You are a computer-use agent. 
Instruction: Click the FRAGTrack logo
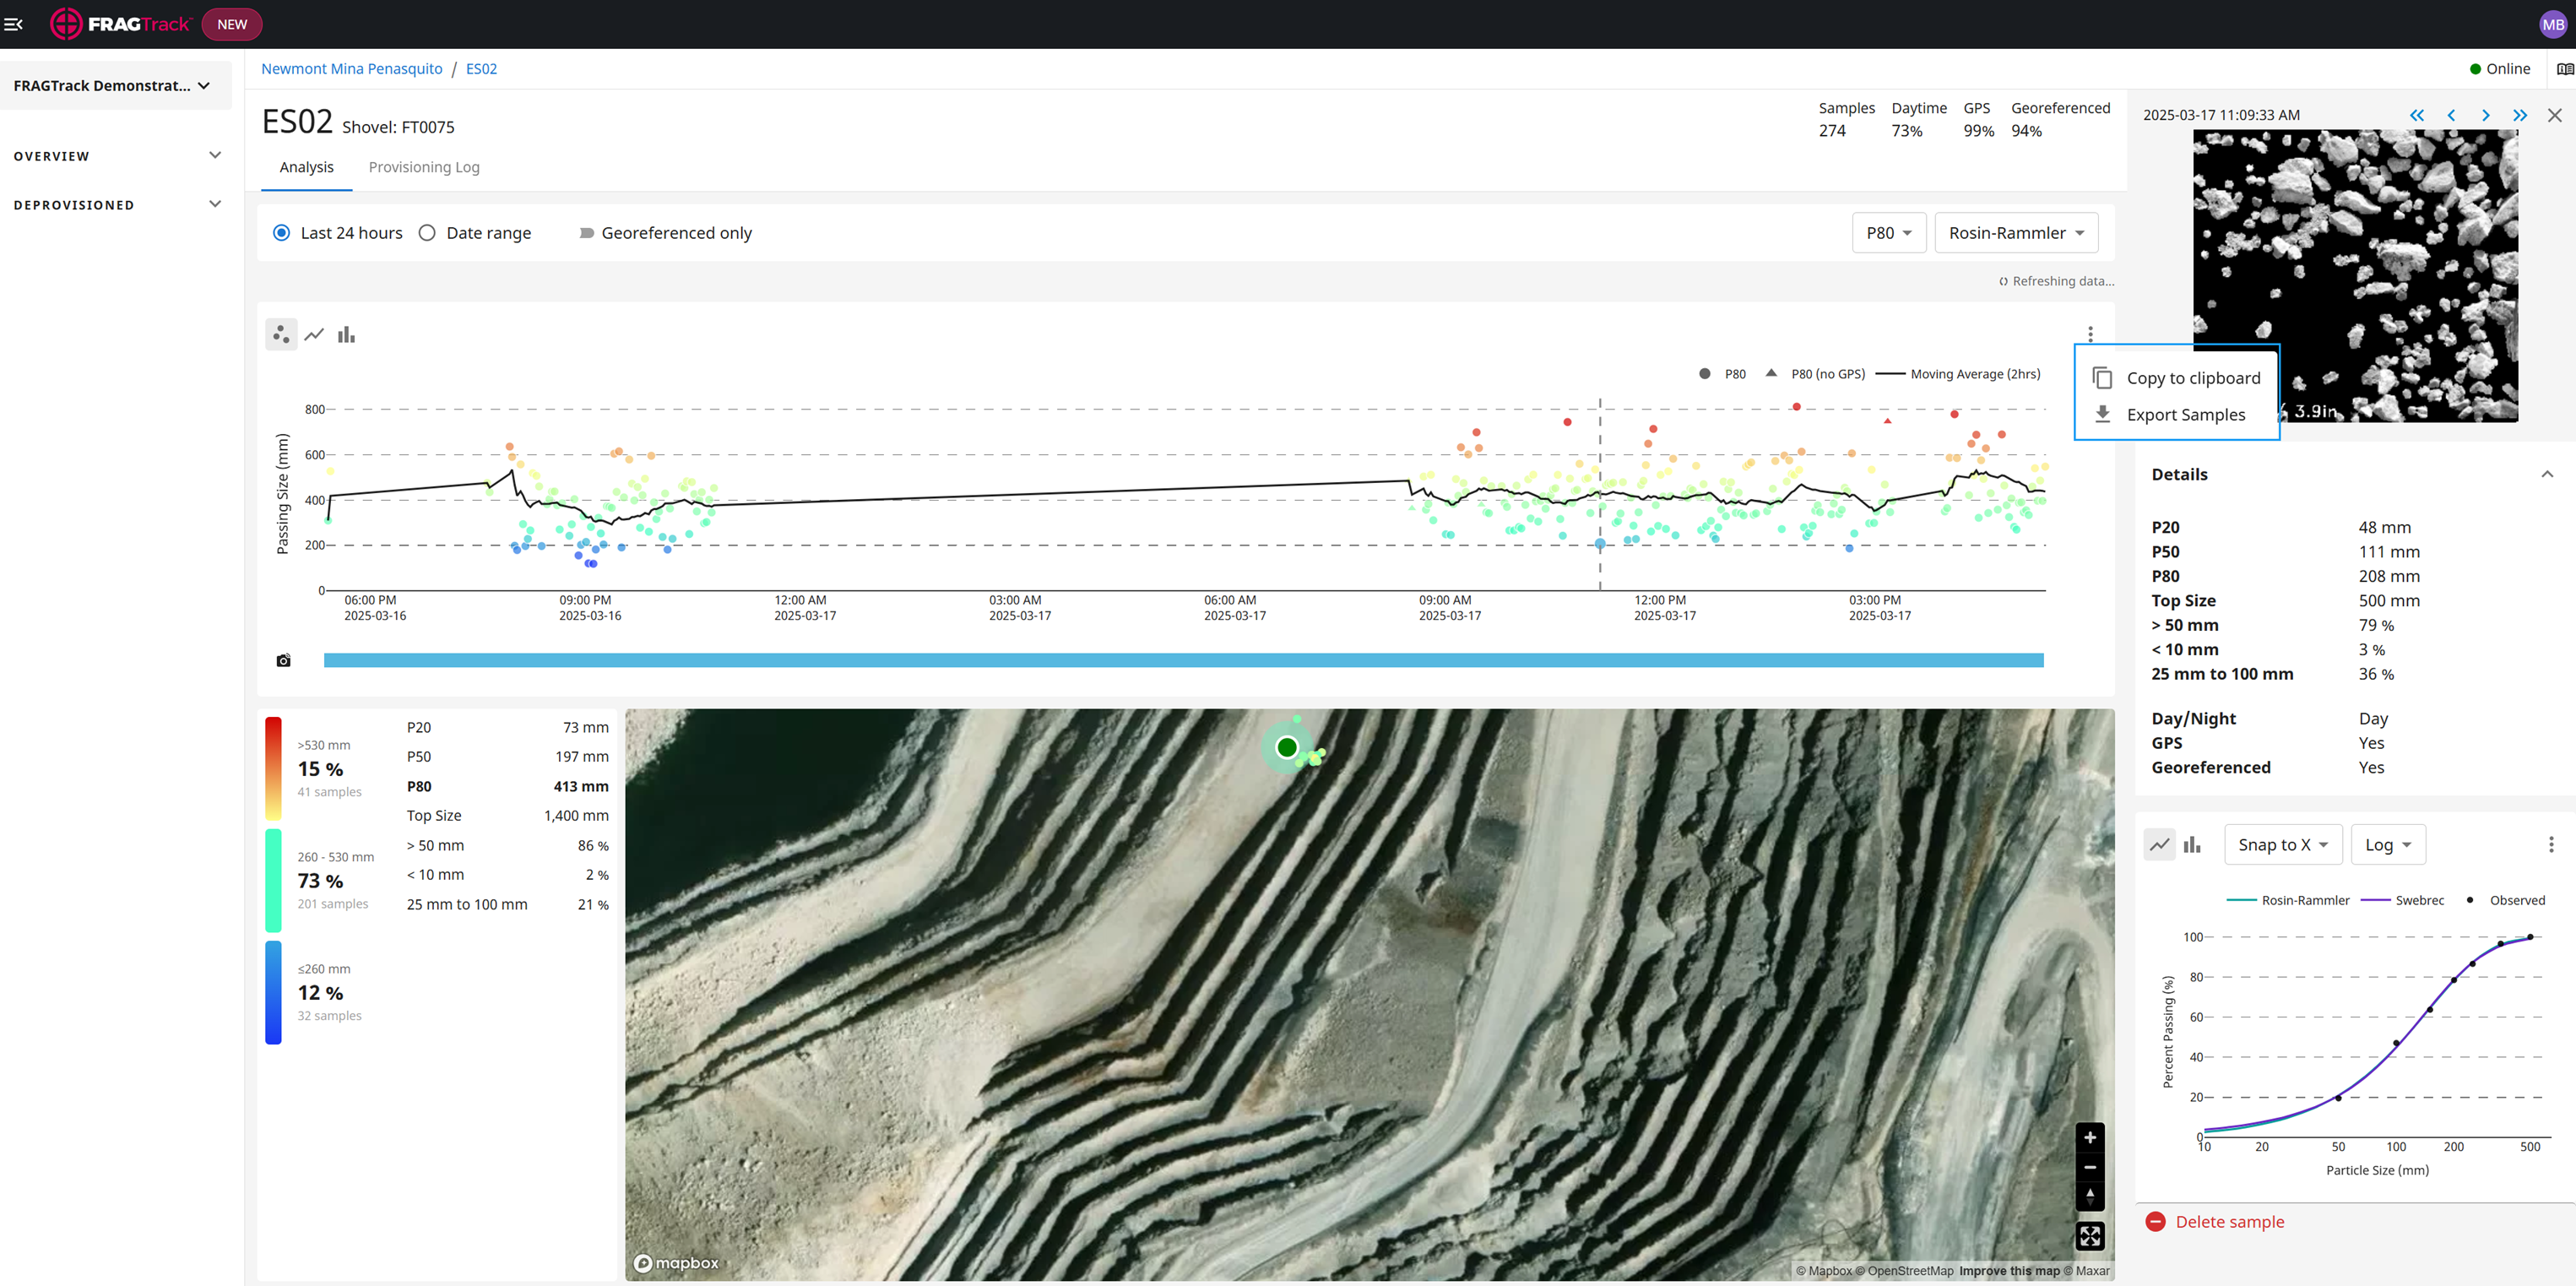click(x=120, y=24)
